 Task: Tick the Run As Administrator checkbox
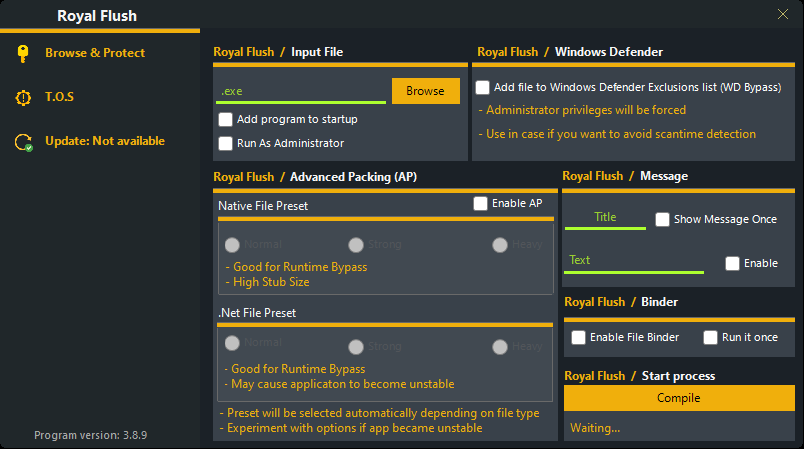(226, 143)
